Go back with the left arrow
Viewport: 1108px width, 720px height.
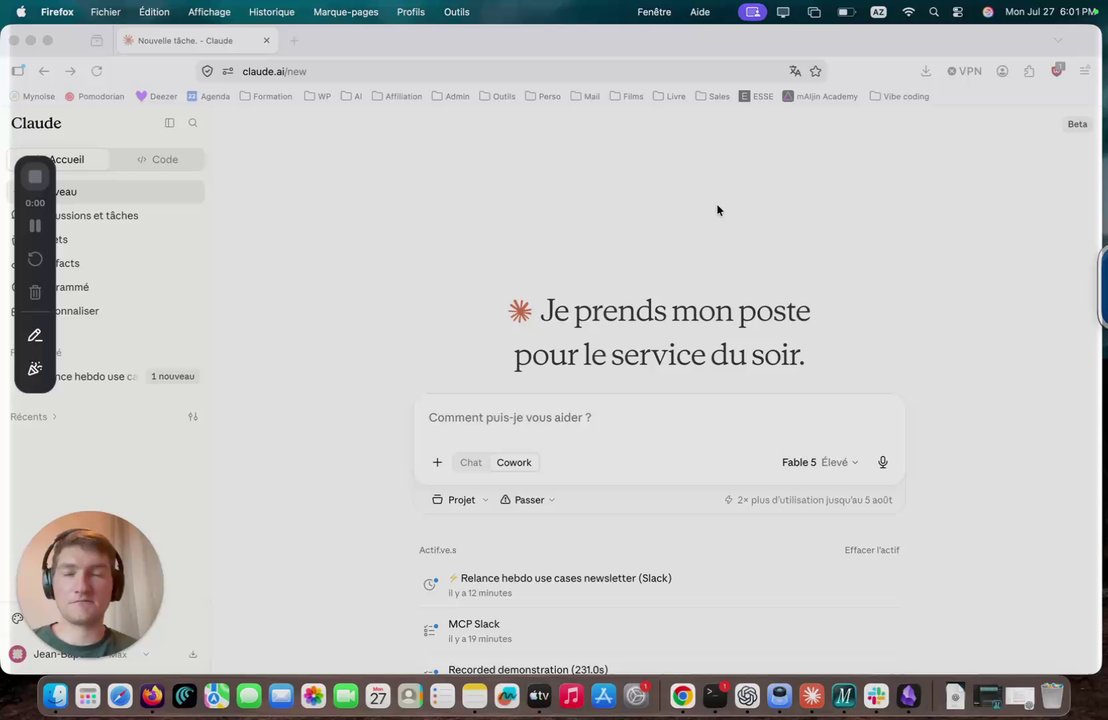(x=44, y=71)
